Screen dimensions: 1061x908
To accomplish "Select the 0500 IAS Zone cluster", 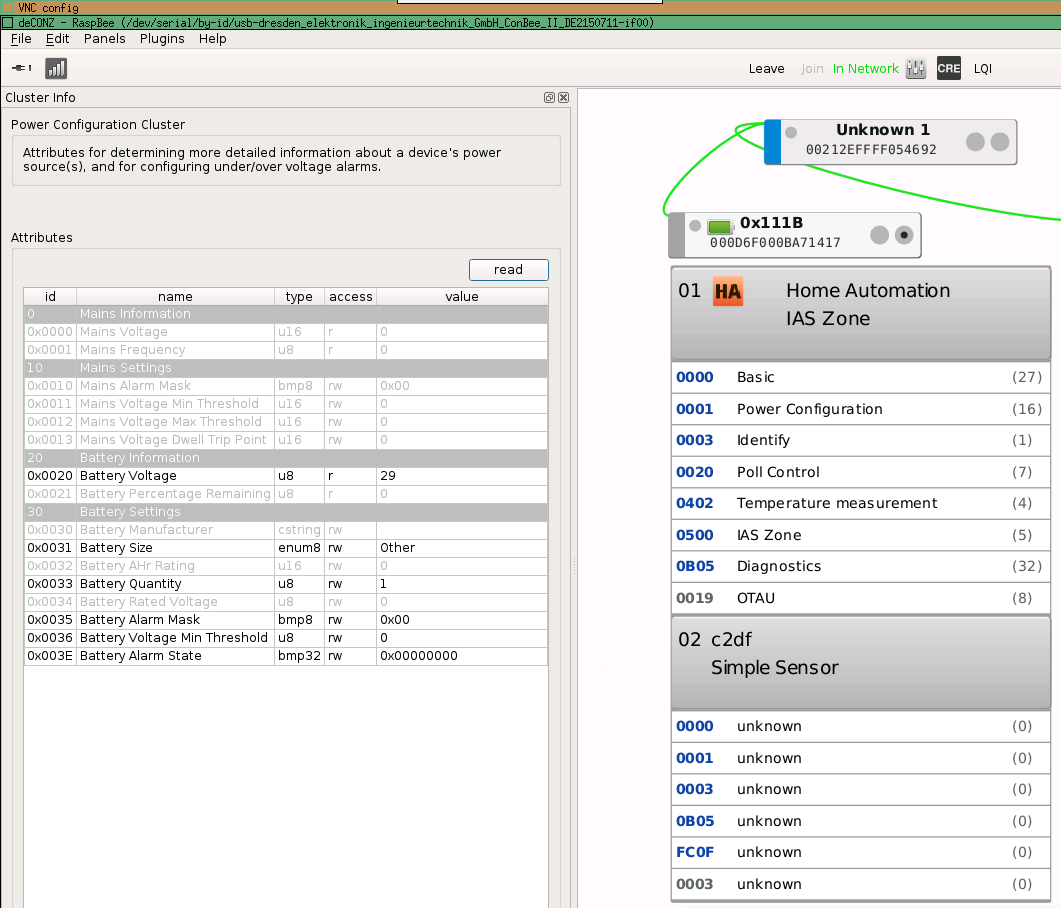I will (861, 535).
